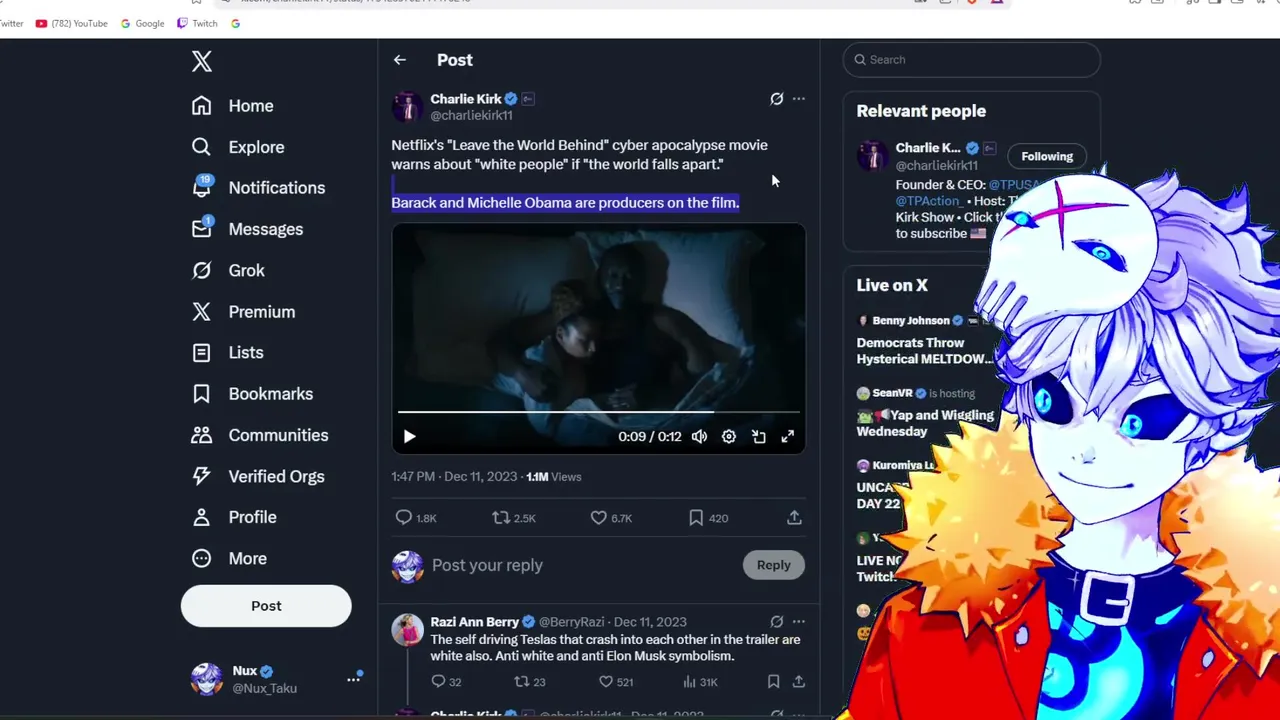Image resolution: width=1280 pixels, height=720 pixels.
Task: Share Charlie Kirk's post
Action: 794,518
